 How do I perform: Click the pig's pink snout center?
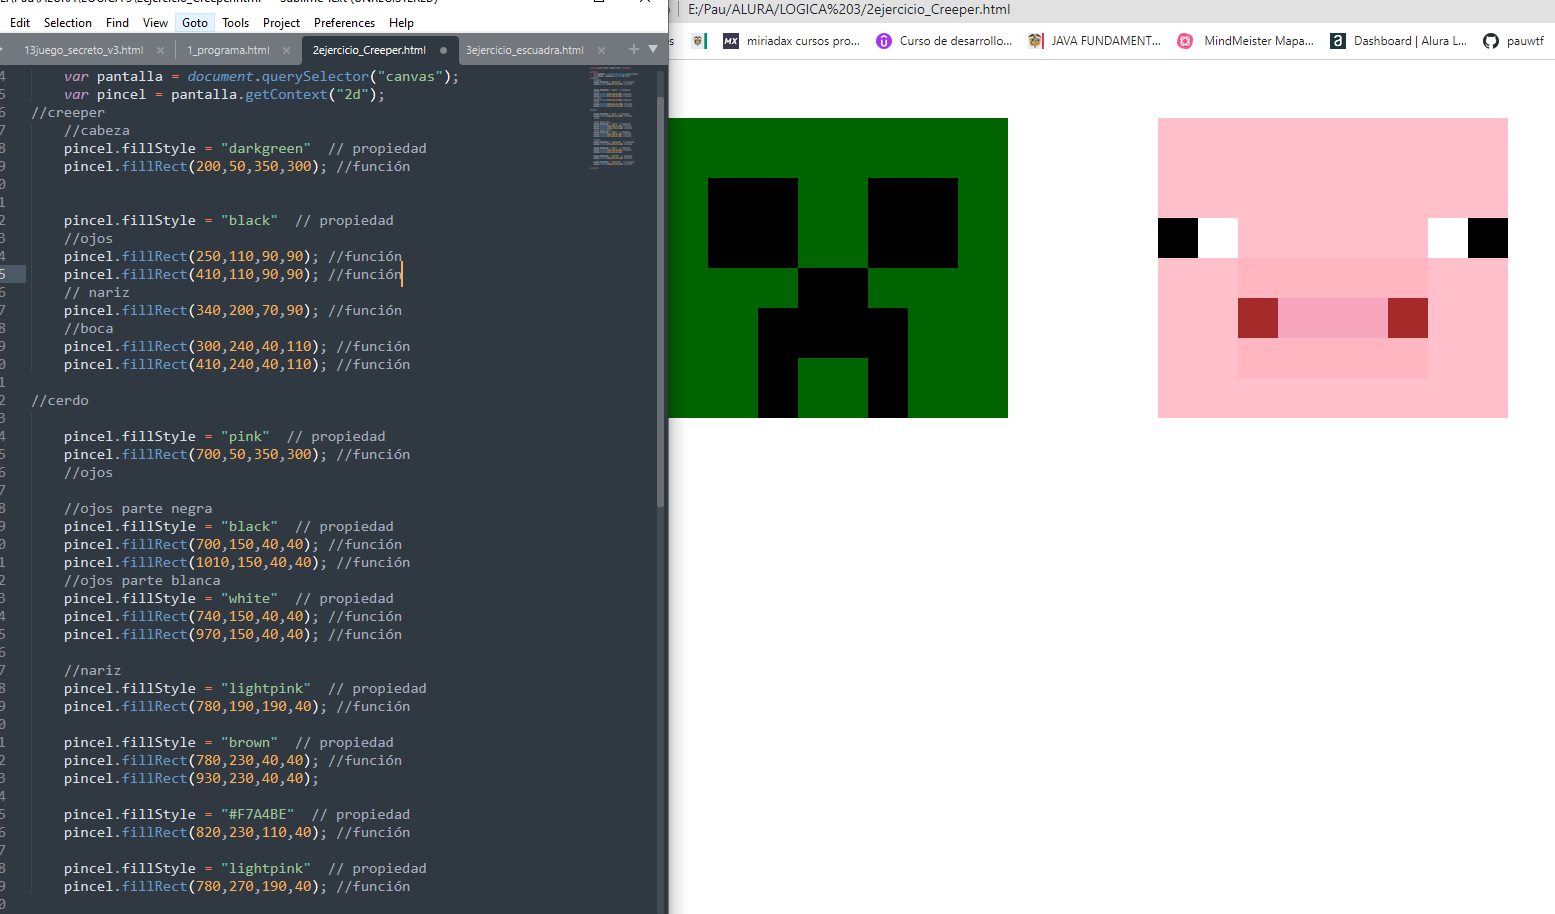(1333, 318)
